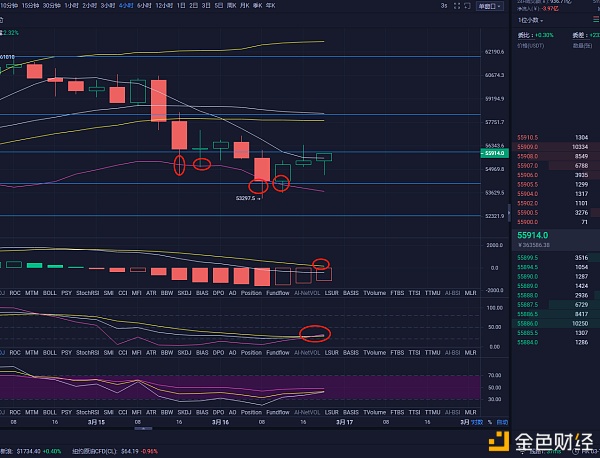Toggle 自动 auto scale
The image size is (600, 458).
(502, 422)
